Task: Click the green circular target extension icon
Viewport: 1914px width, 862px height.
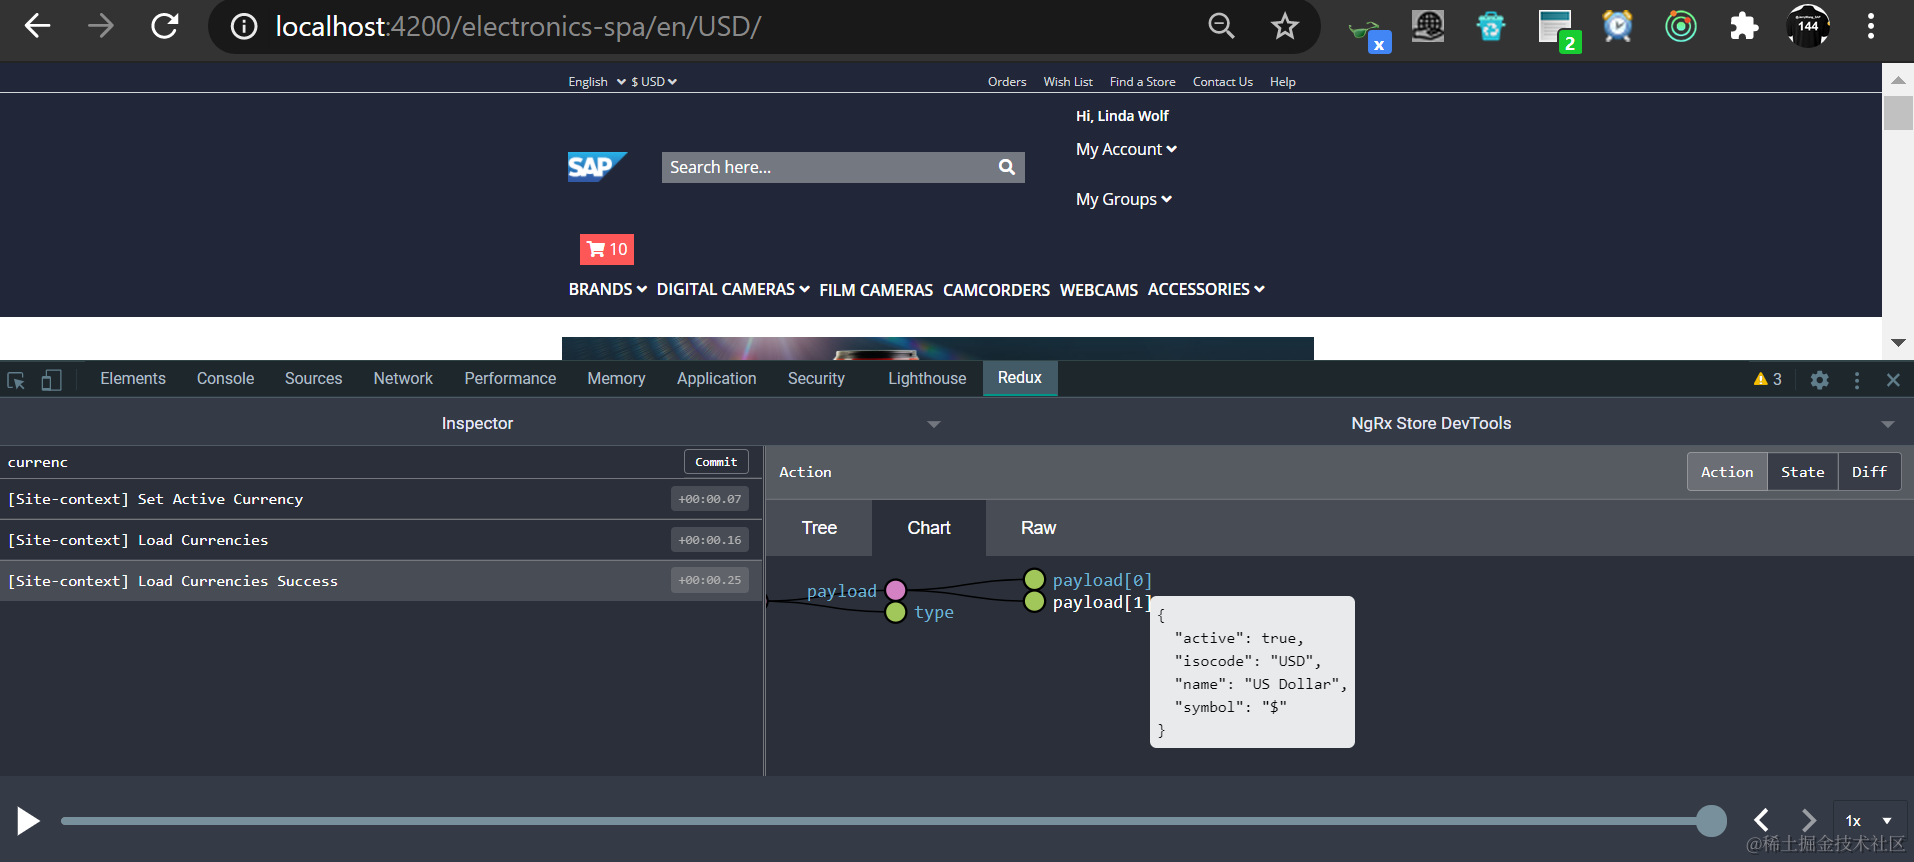Action: pos(1681,26)
